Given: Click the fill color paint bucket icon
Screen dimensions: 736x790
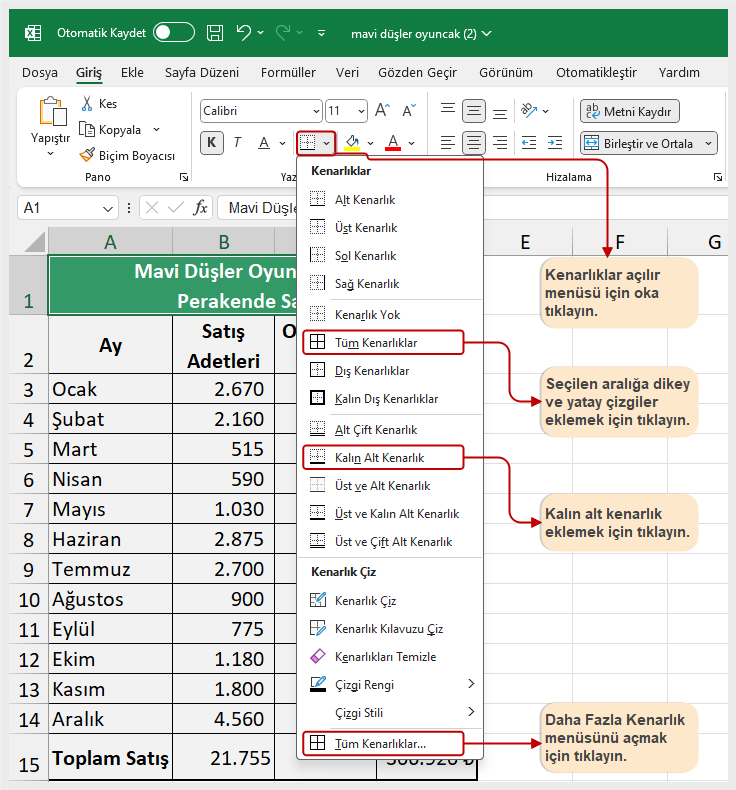Looking at the screenshot, I should [352, 143].
